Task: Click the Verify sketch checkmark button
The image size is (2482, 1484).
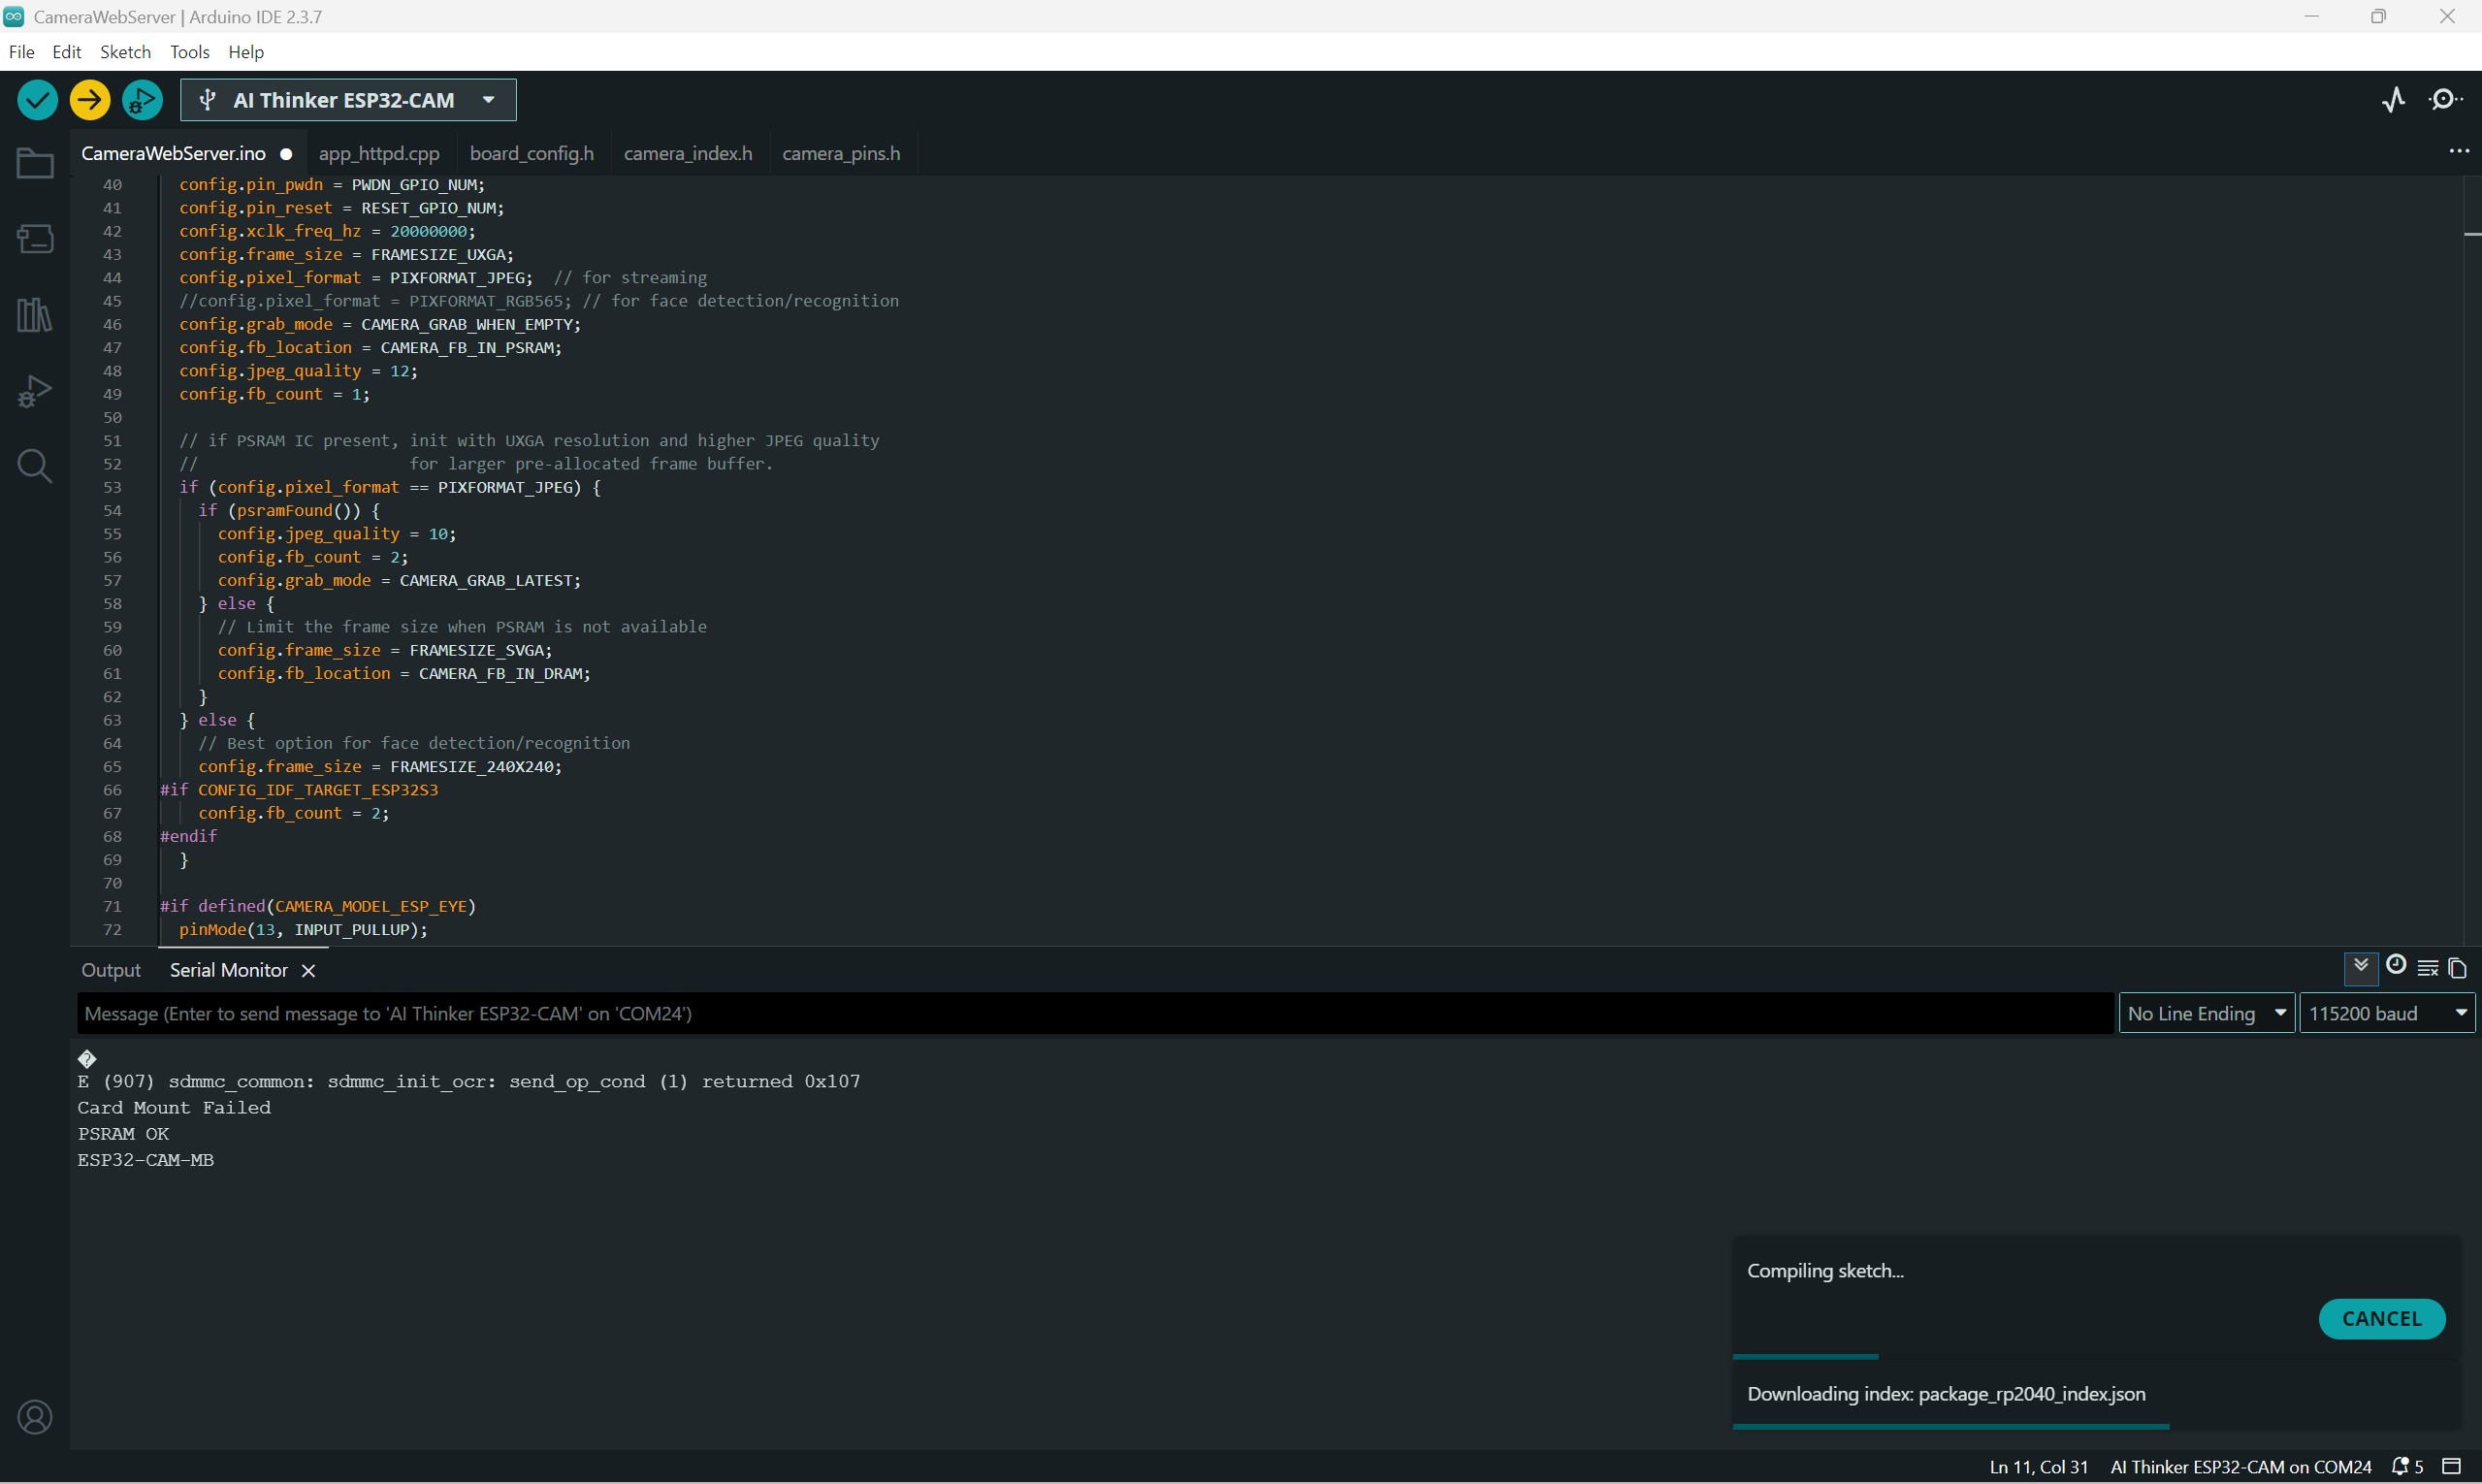Action: pyautogui.click(x=37, y=100)
